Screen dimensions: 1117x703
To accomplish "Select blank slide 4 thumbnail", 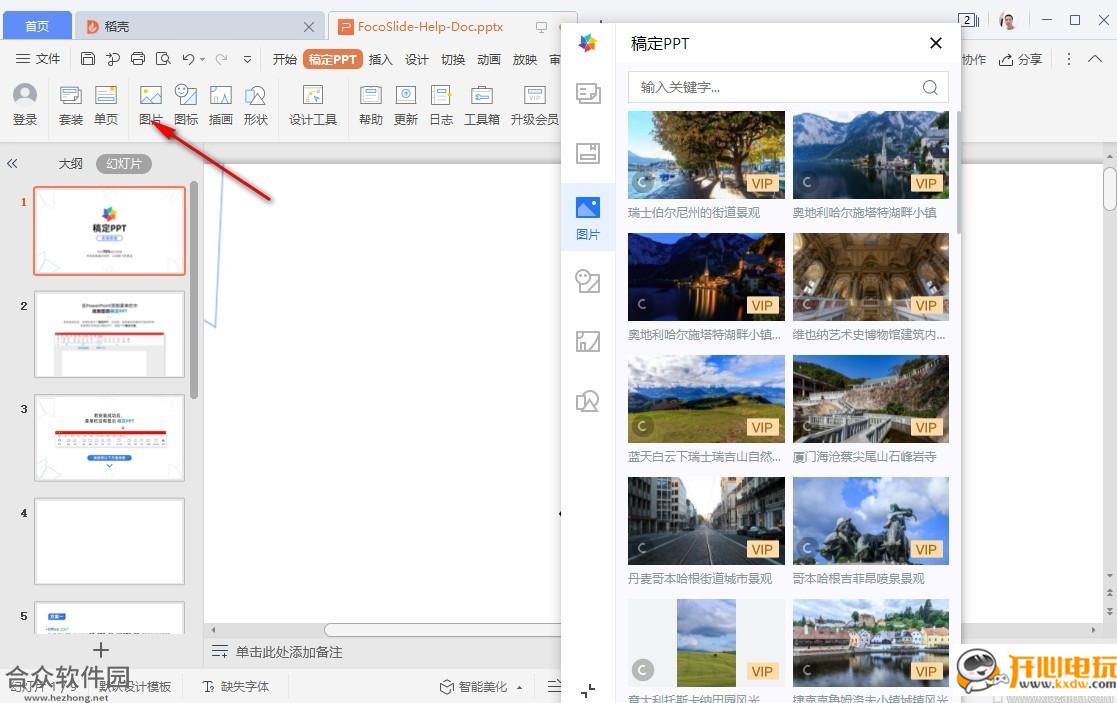I will (x=110, y=541).
